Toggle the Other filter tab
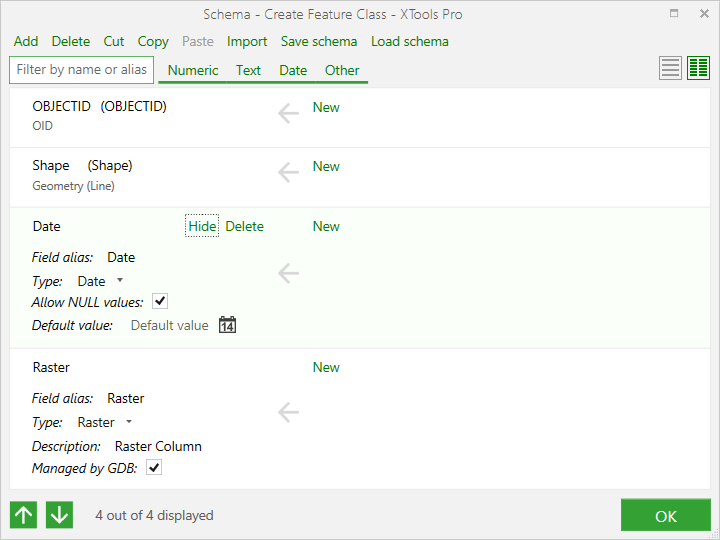Viewport: 720px width, 540px height. pos(342,70)
